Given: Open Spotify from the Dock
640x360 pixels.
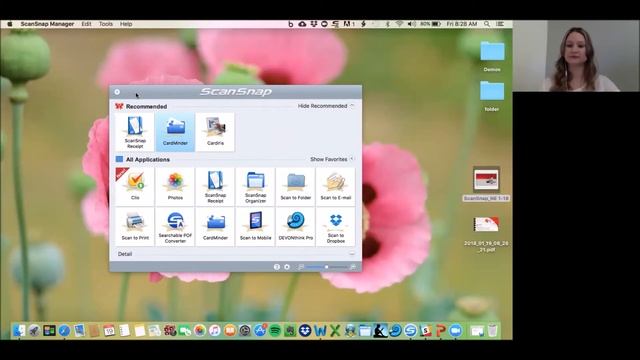Looking at the screenshot, I should click(275, 331).
